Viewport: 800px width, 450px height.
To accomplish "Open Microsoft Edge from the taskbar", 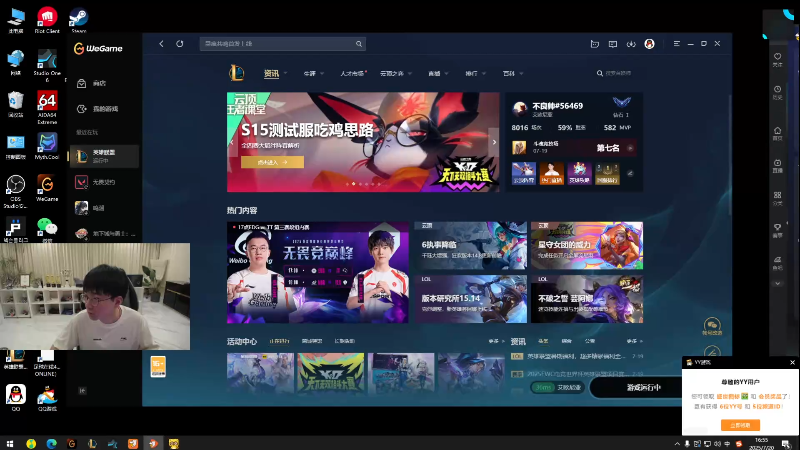I will (x=51, y=443).
